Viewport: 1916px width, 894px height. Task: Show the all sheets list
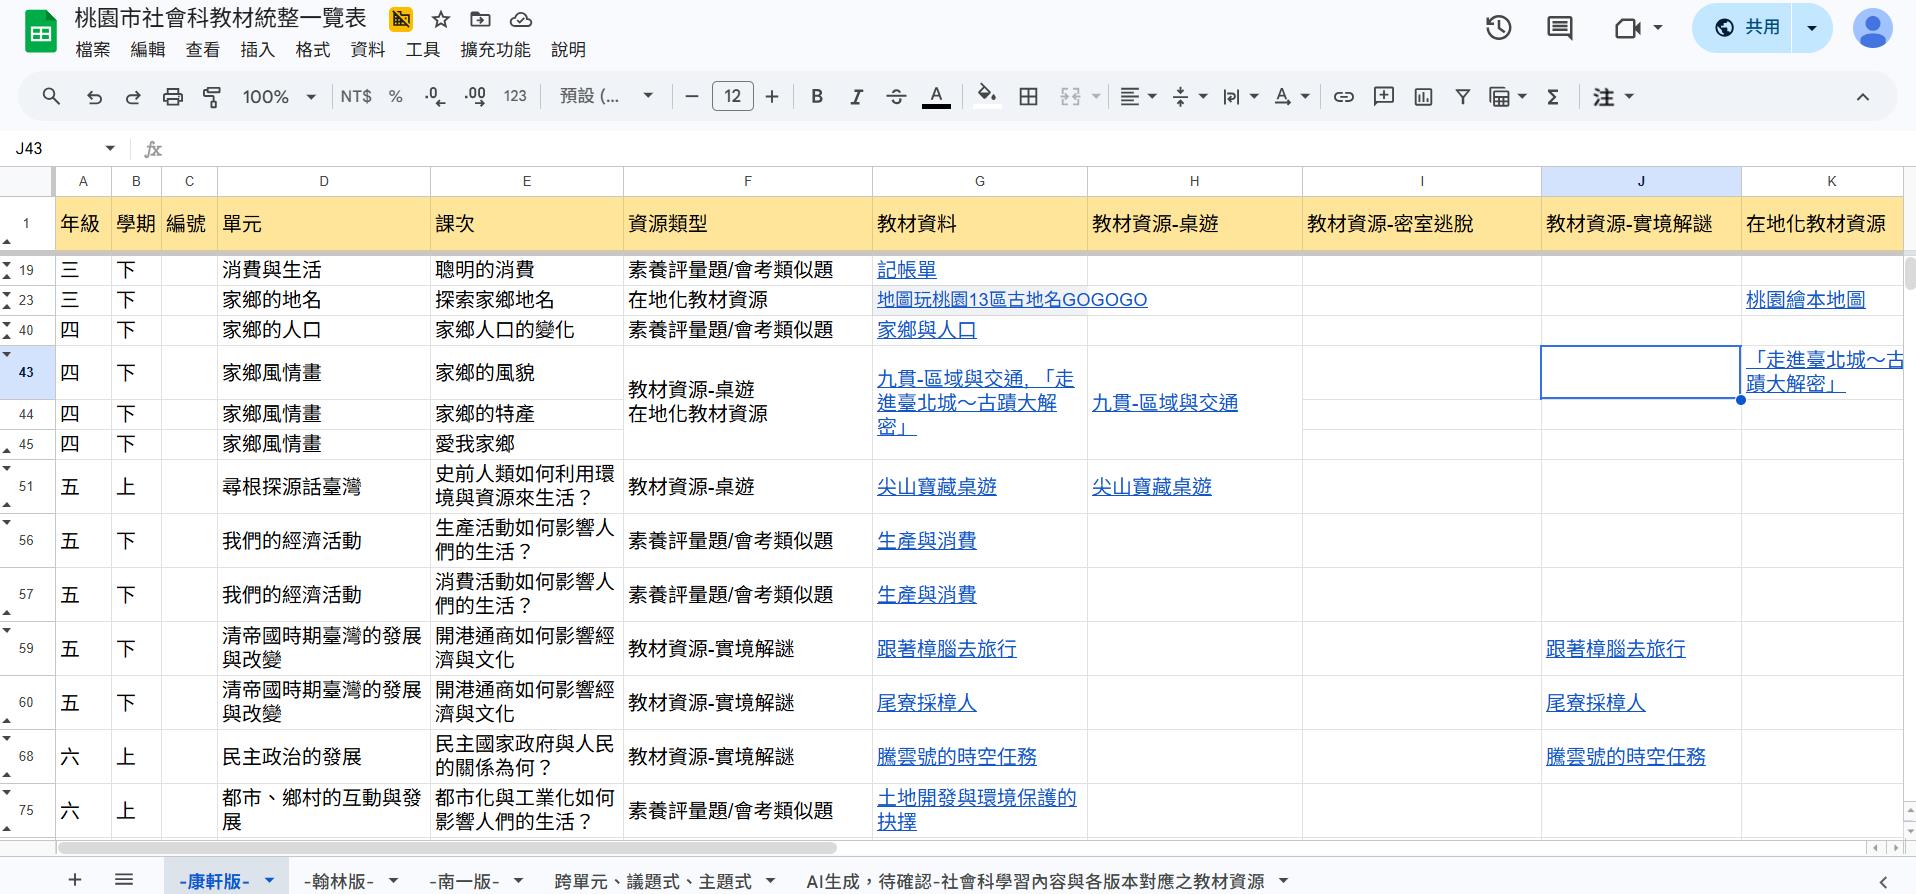(124, 880)
